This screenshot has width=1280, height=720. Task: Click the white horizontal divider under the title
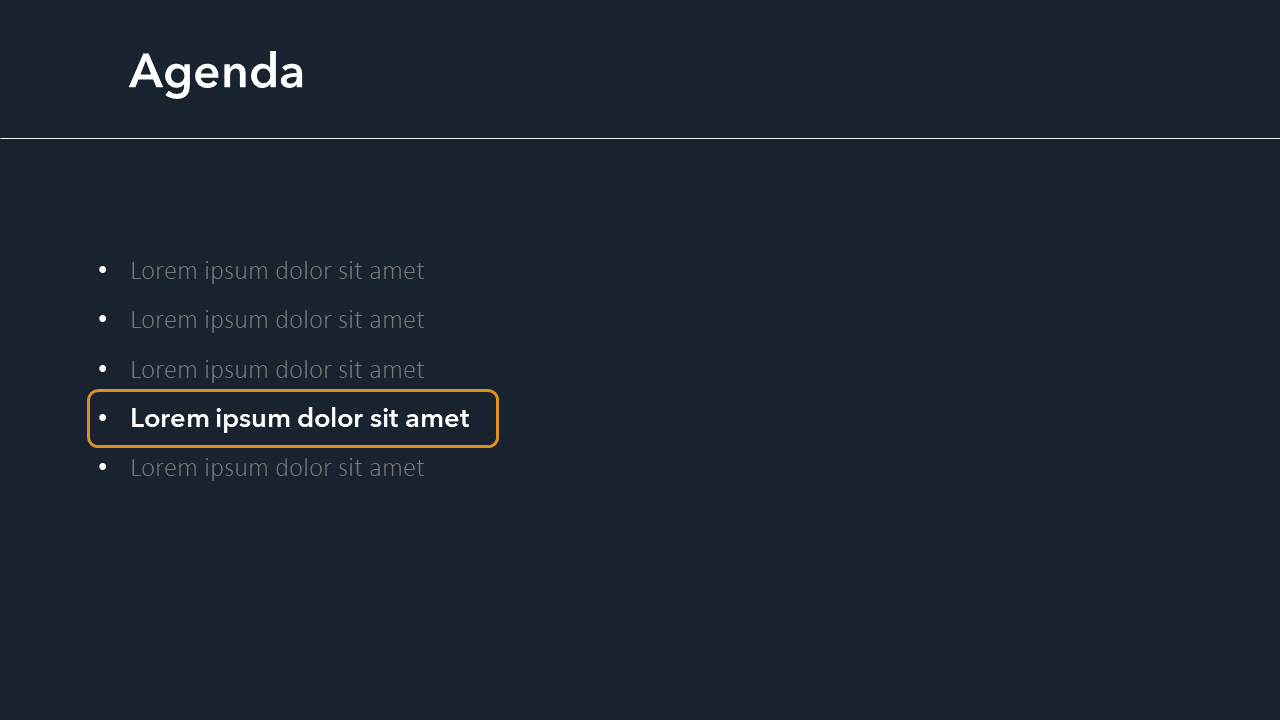click(640, 138)
